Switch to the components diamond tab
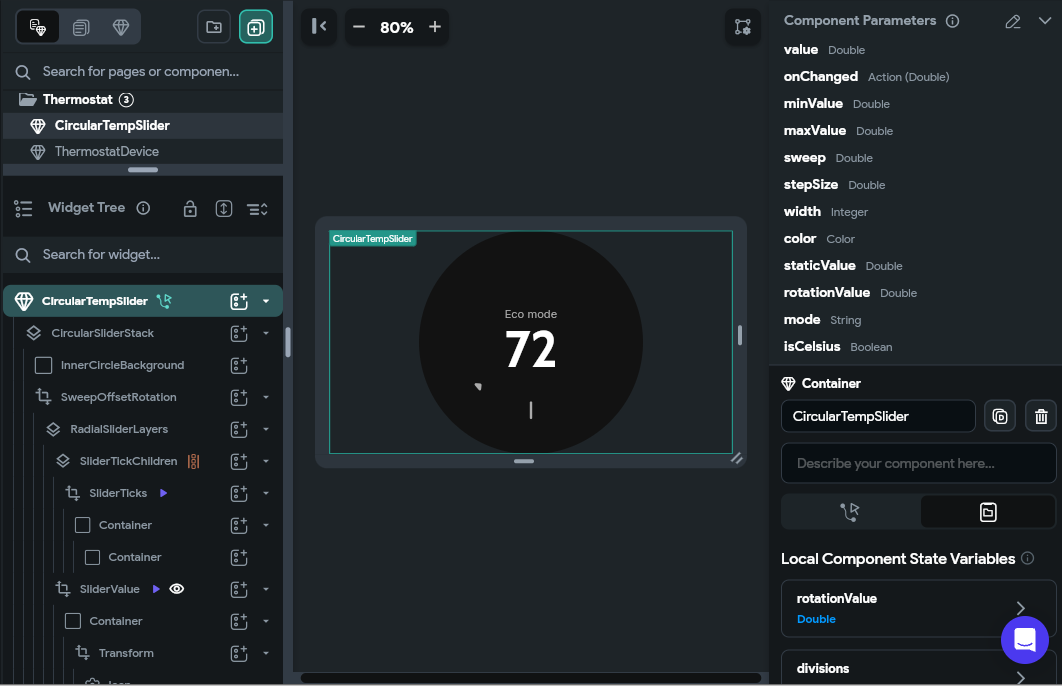This screenshot has width=1062, height=686. click(x=121, y=28)
